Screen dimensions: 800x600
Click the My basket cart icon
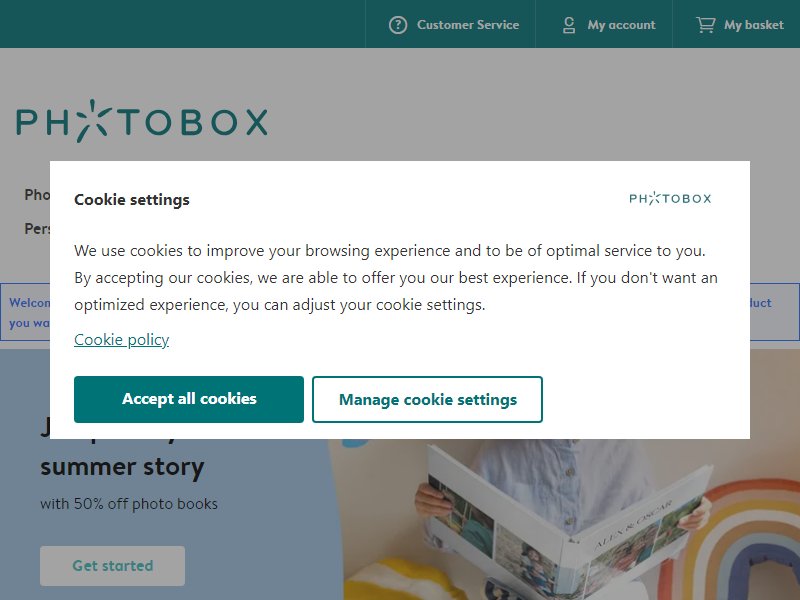click(x=706, y=24)
